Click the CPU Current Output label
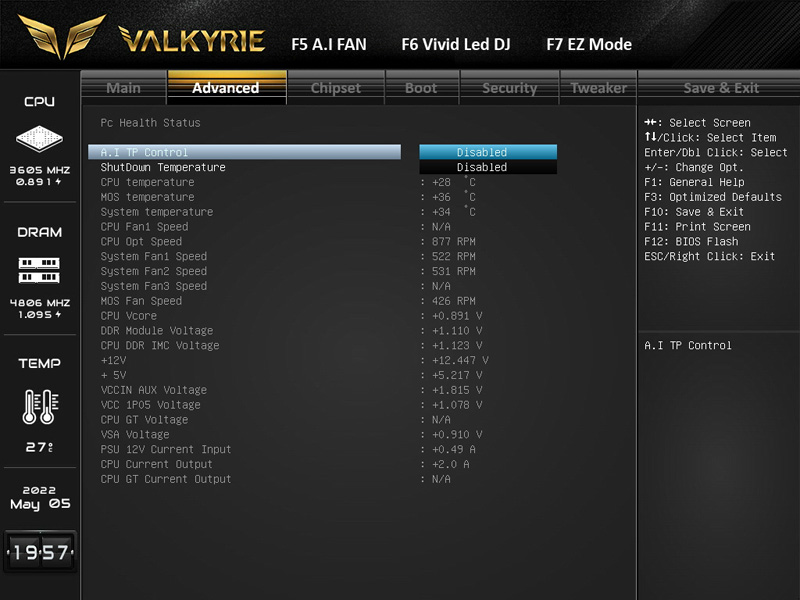 pos(157,464)
